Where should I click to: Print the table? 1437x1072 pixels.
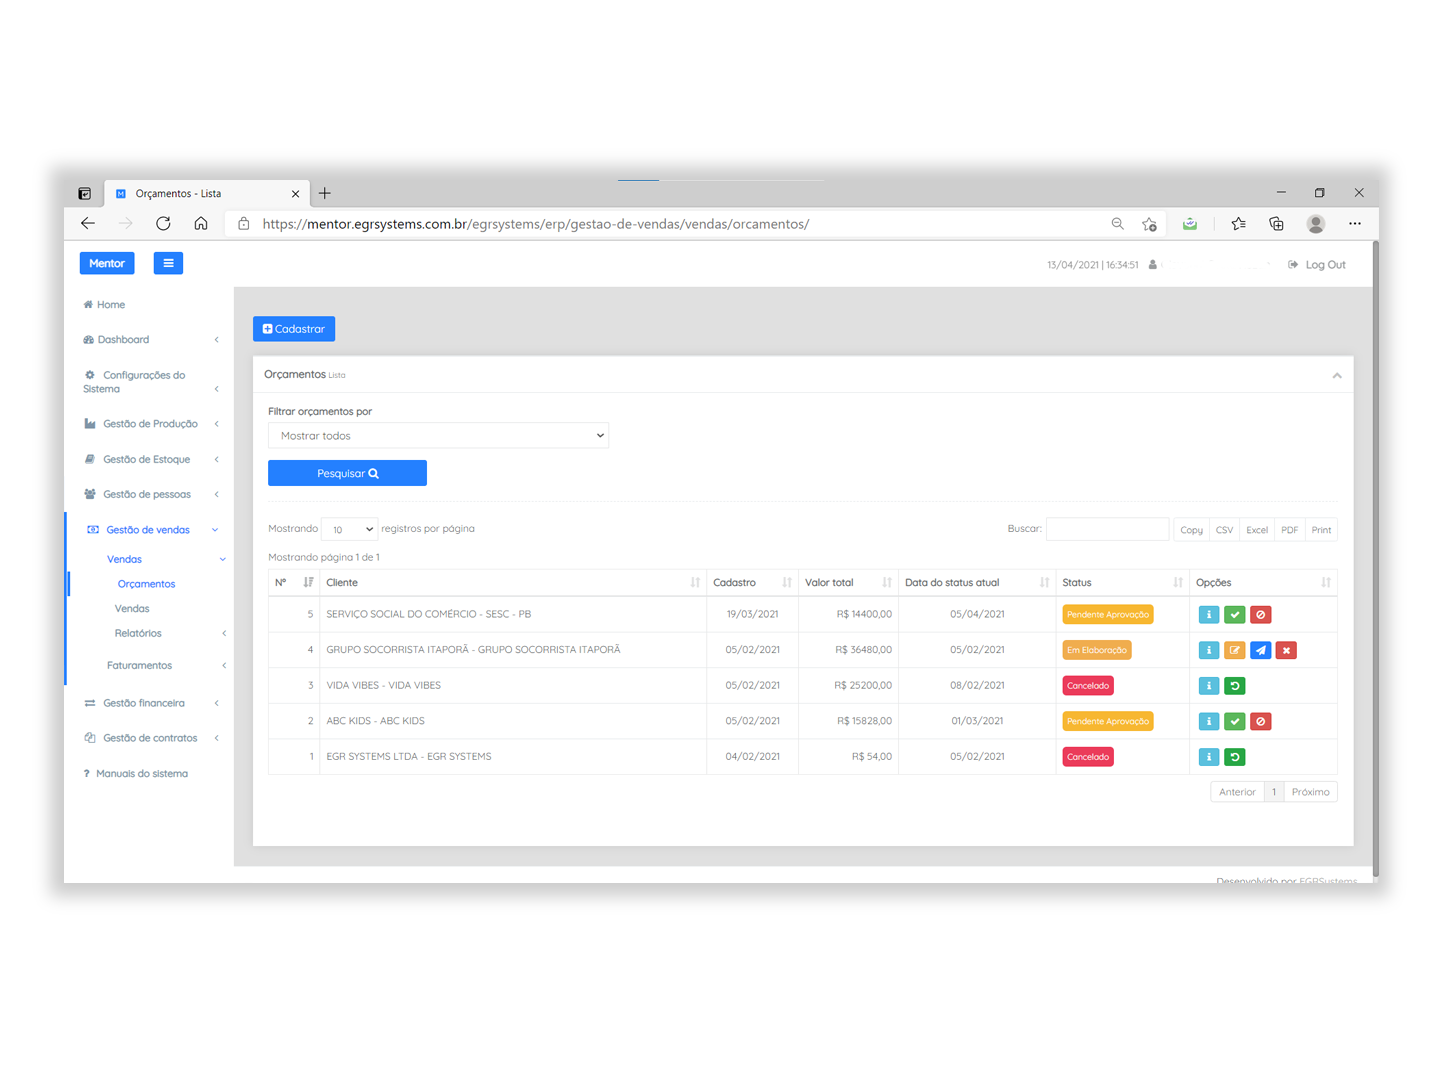(1321, 530)
